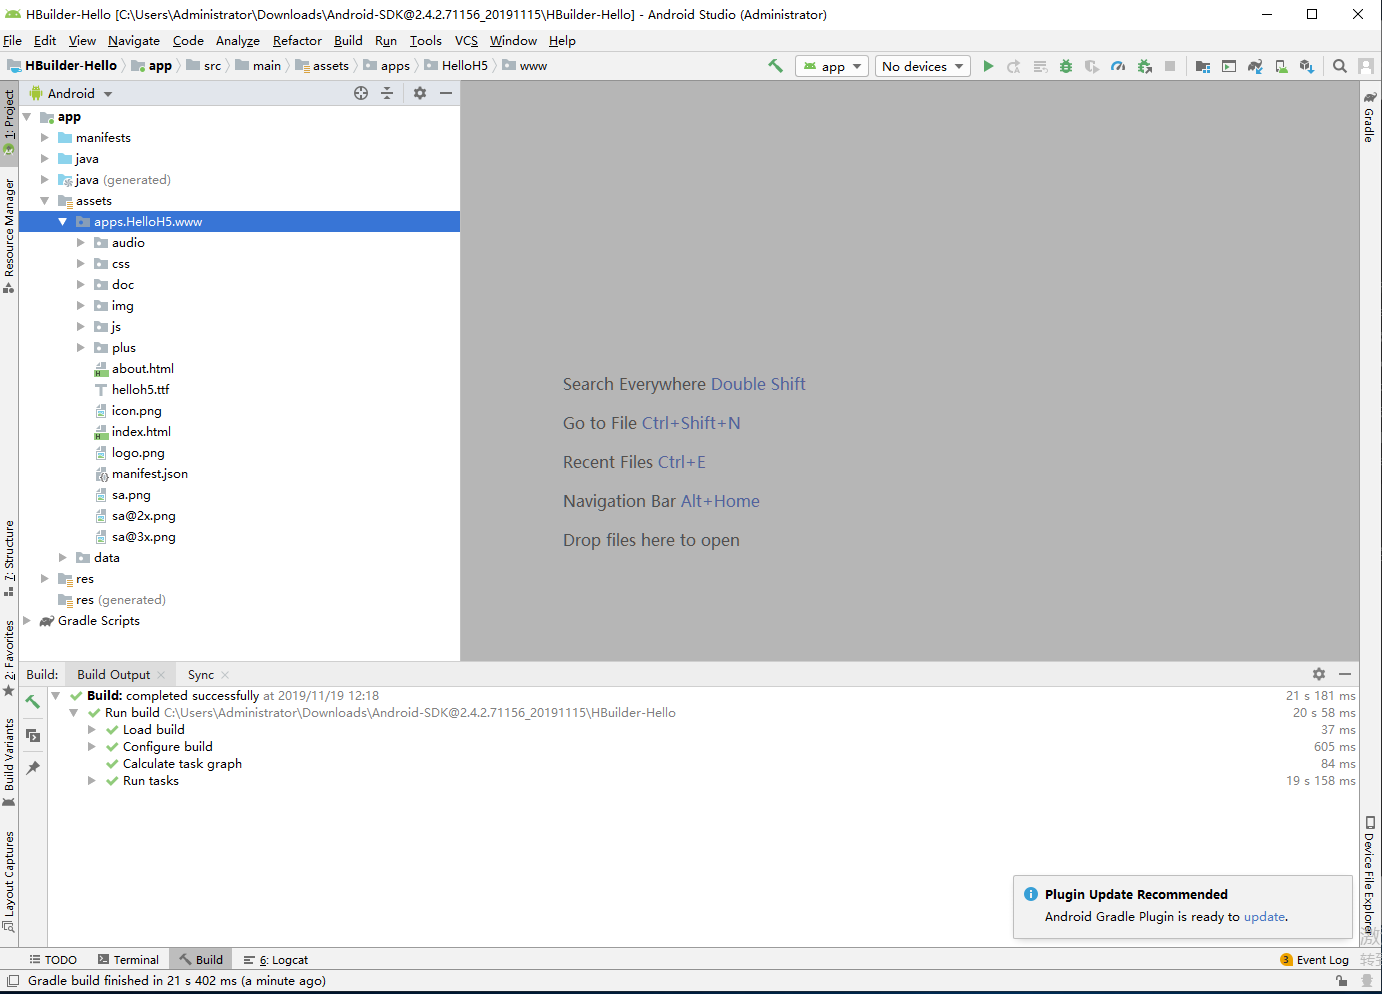This screenshot has height=994, width=1382.
Task: Click Toggle view icon in Build panel
Action: tap(33, 735)
